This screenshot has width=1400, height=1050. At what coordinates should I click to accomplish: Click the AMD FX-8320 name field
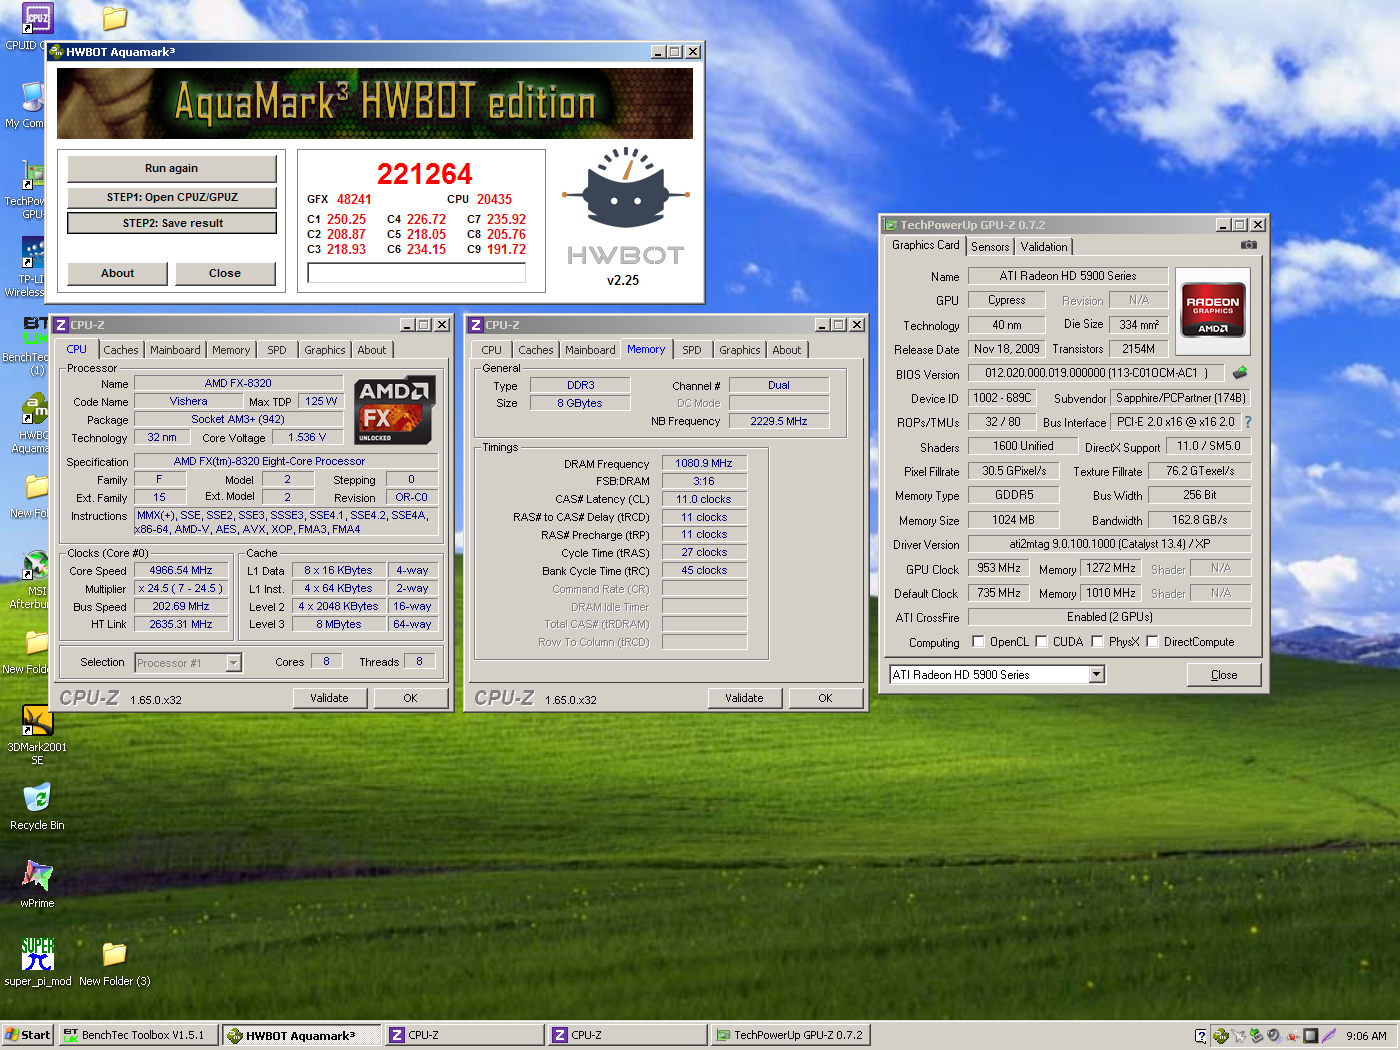tap(238, 383)
